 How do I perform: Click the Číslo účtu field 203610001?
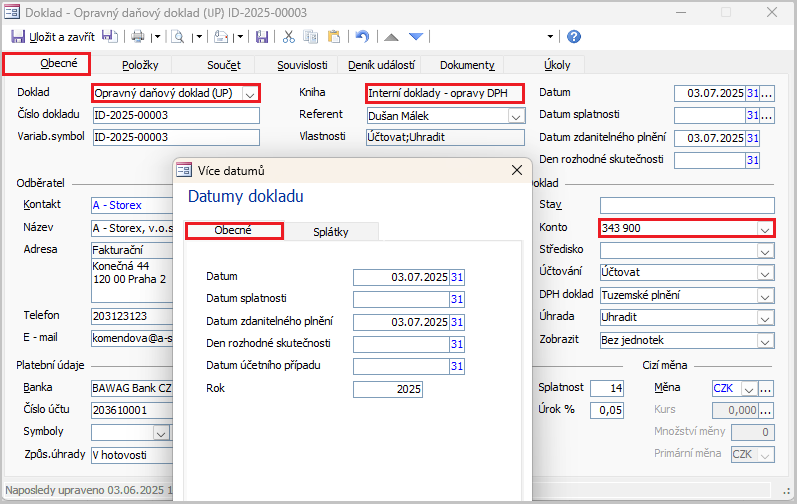132,410
